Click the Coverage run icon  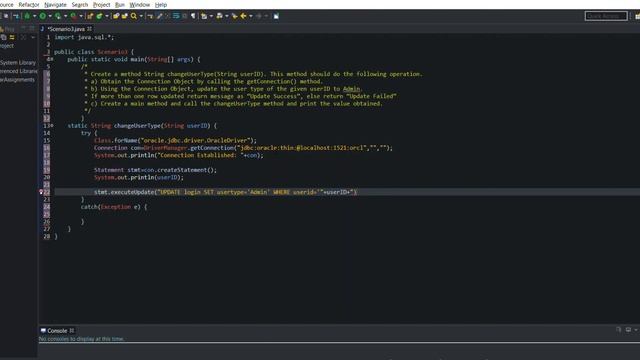coord(58,16)
